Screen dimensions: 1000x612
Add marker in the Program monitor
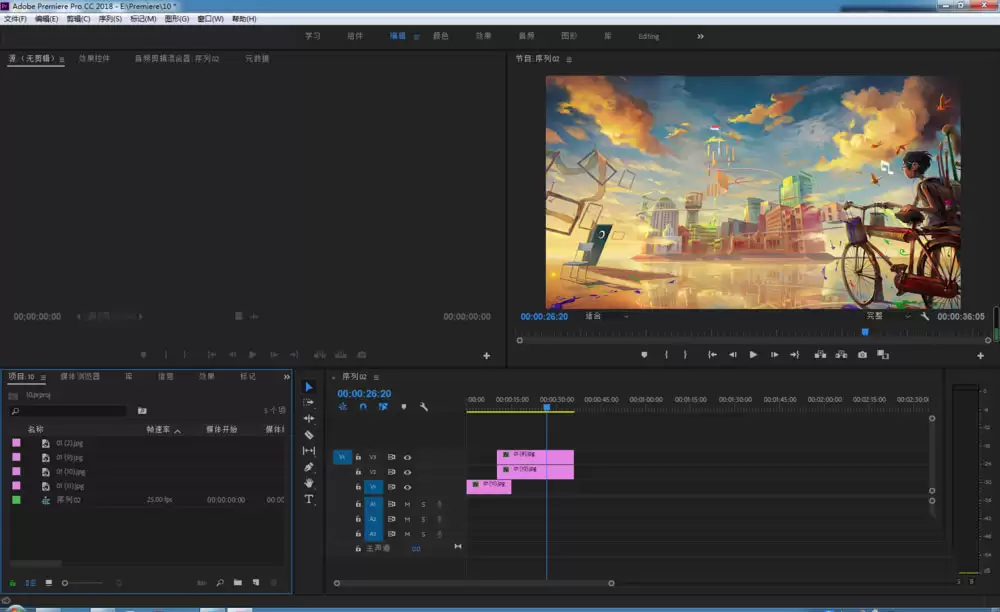[x=644, y=354]
